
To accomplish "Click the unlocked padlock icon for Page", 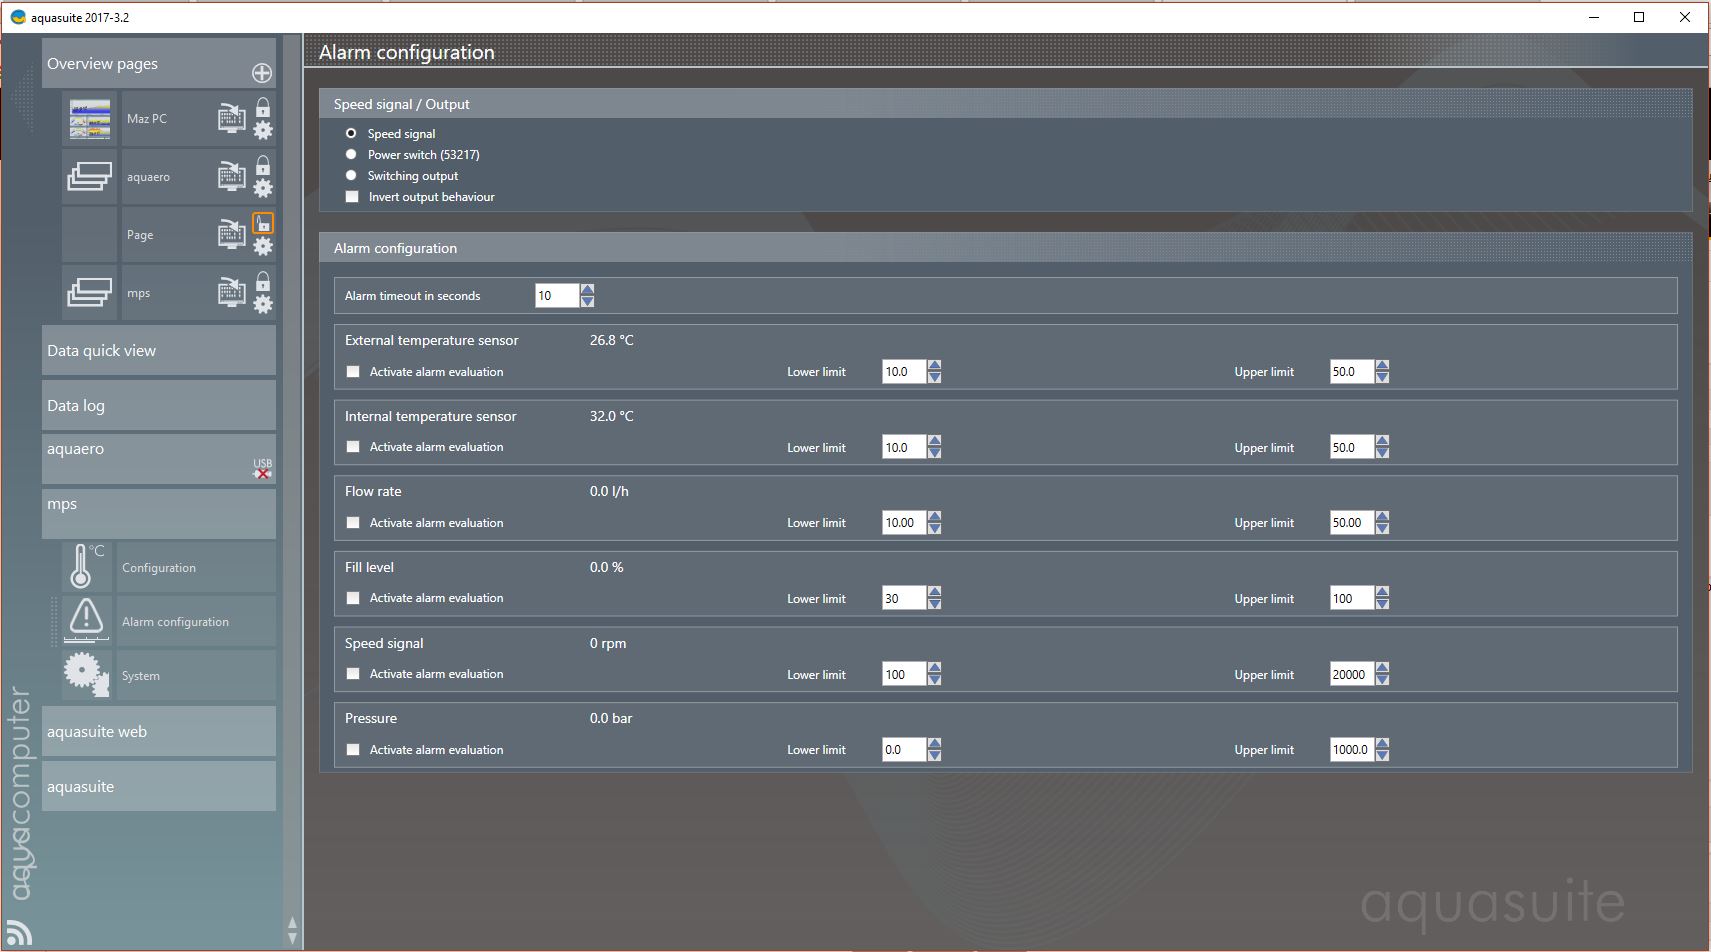I will (263, 223).
